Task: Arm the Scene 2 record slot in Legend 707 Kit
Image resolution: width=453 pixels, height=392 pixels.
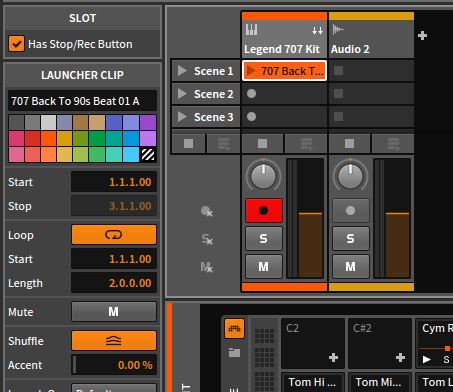Action: pyautogui.click(x=252, y=94)
